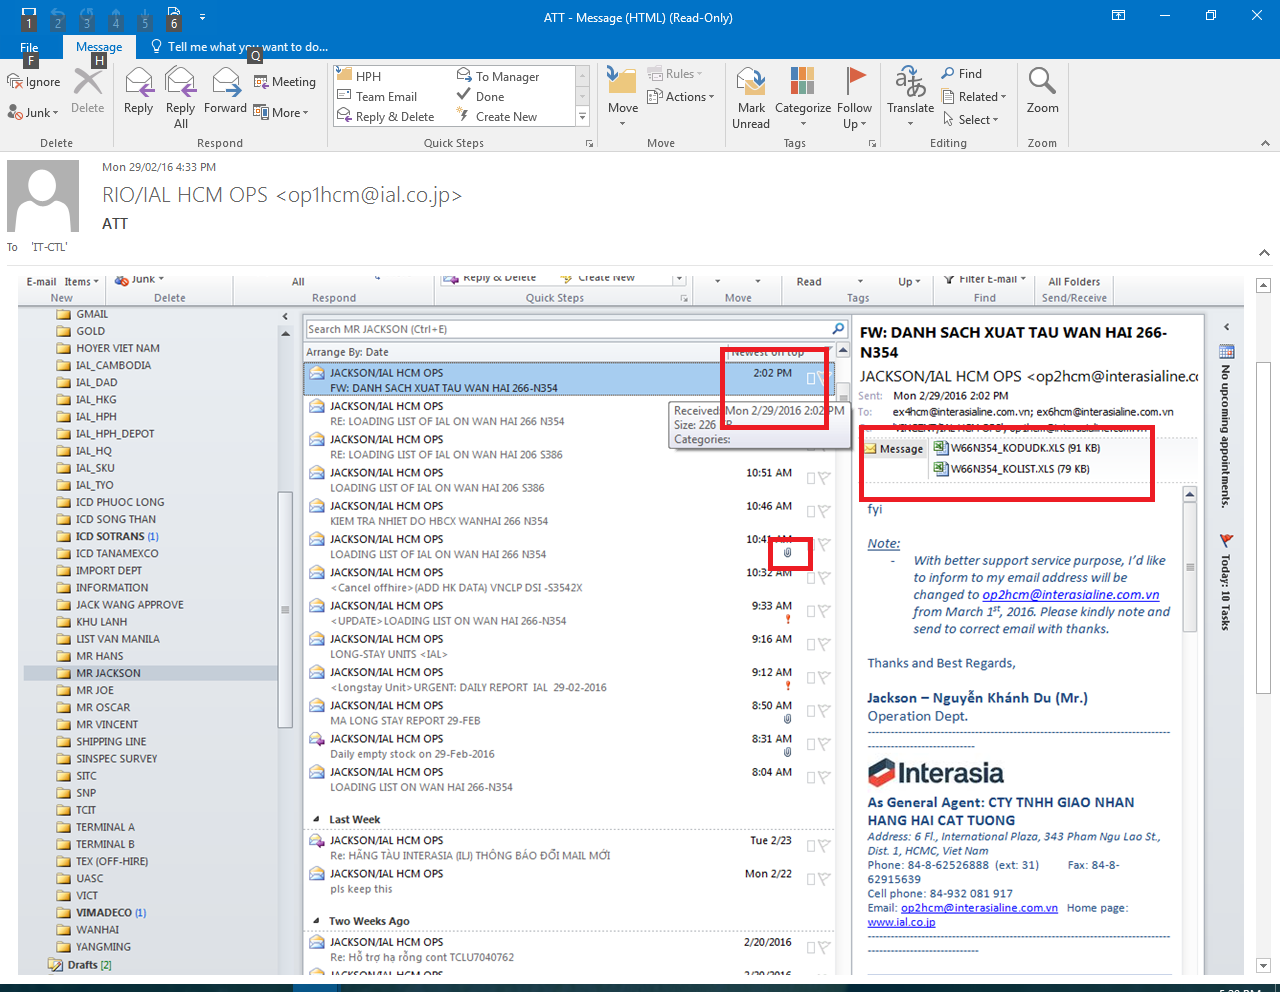Open the Follow Up flag menu
Screen dimensions: 1280x992
[855, 98]
